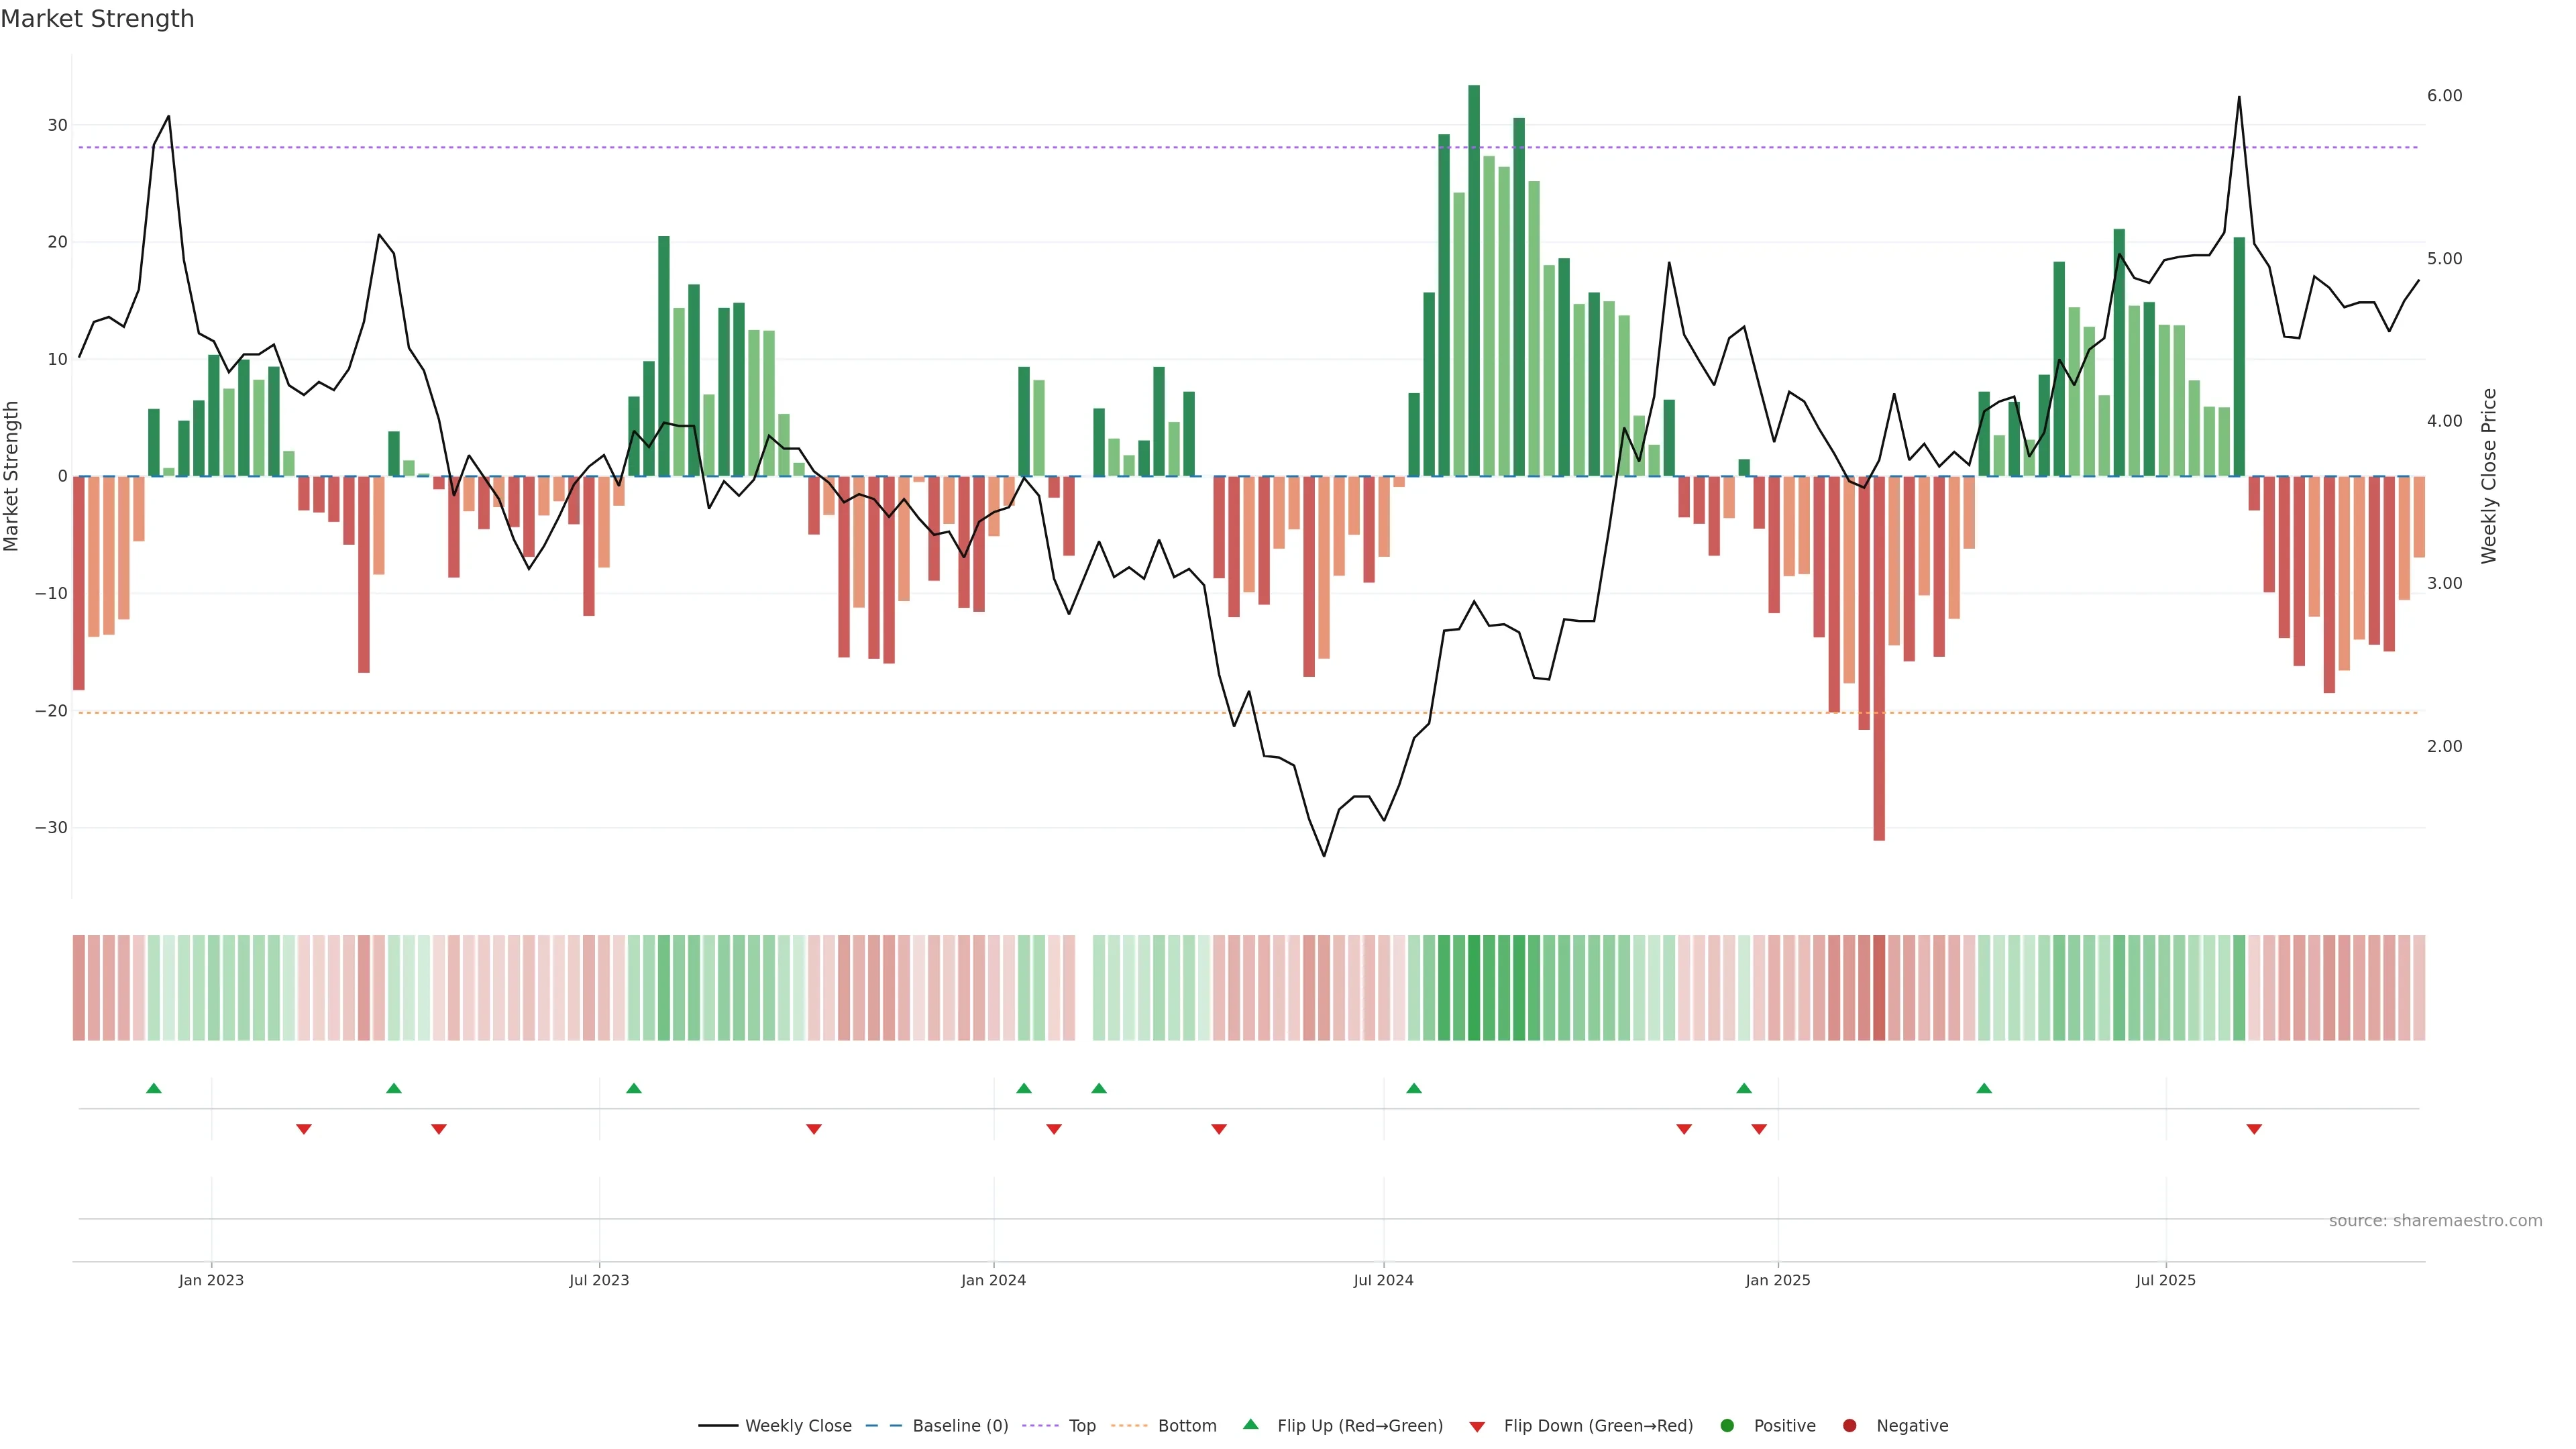Select the rightmost red flip-down triangle marker
Image resolution: width=2576 pixels, height=1449 pixels.
(2254, 1129)
